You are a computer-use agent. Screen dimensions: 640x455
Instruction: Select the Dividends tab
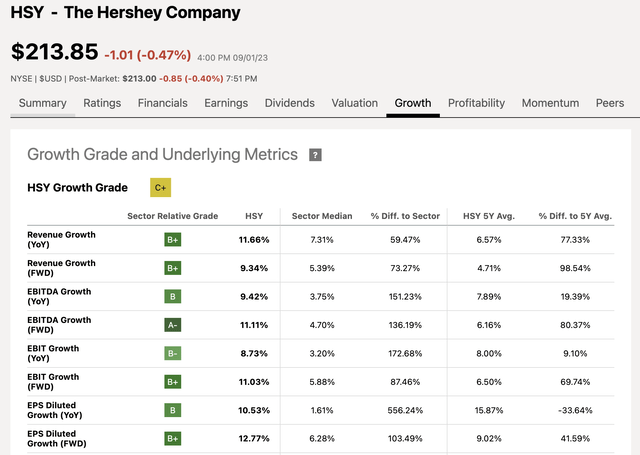point(289,103)
